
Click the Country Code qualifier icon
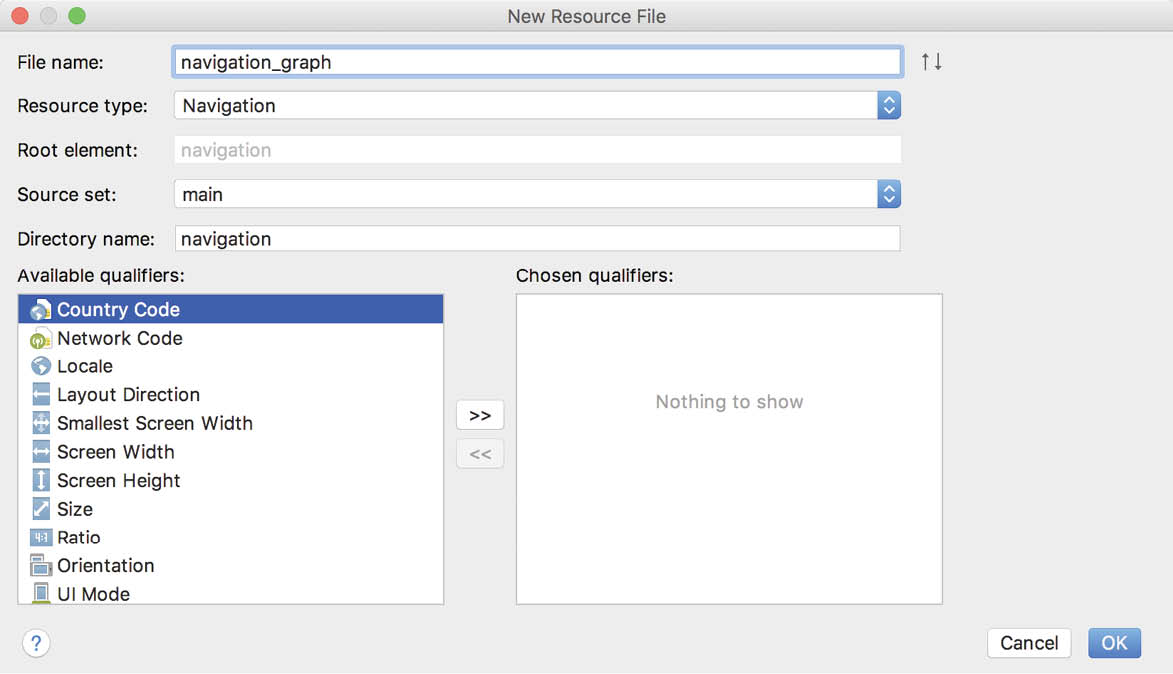pyautogui.click(x=40, y=310)
